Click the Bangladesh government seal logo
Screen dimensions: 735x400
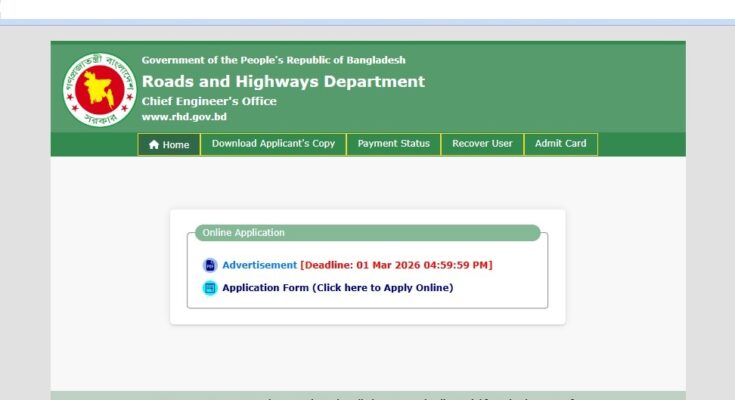click(98, 89)
